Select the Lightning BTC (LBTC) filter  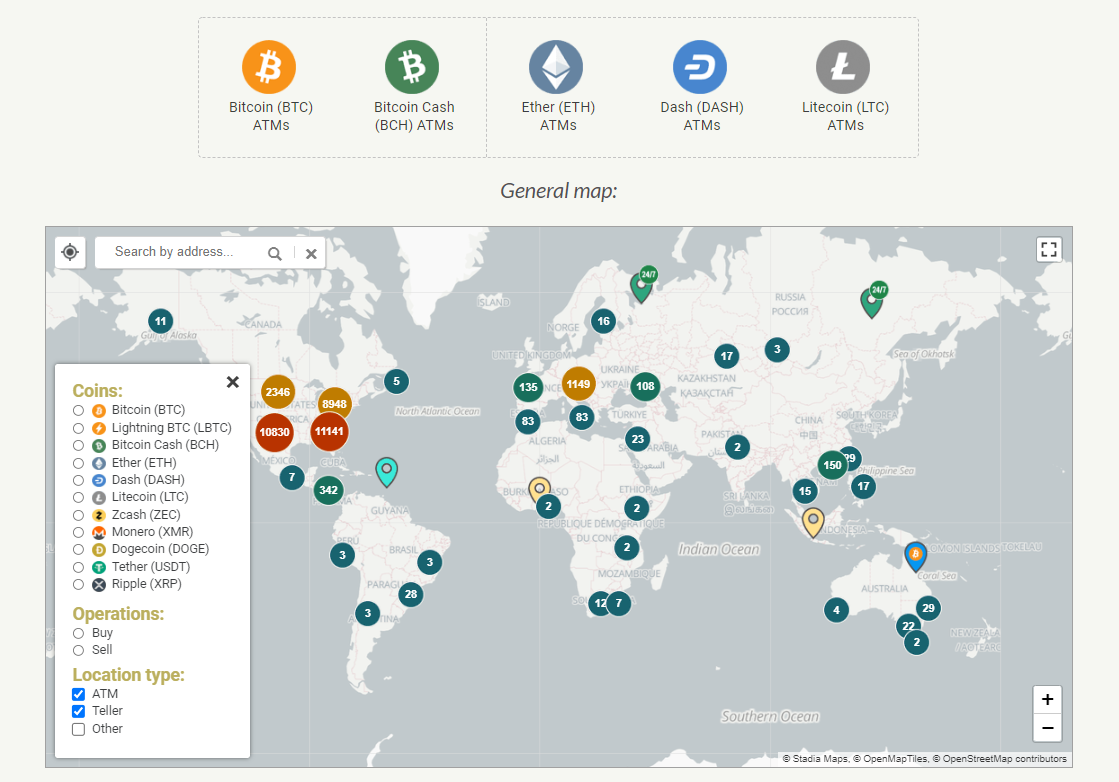tap(79, 428)
